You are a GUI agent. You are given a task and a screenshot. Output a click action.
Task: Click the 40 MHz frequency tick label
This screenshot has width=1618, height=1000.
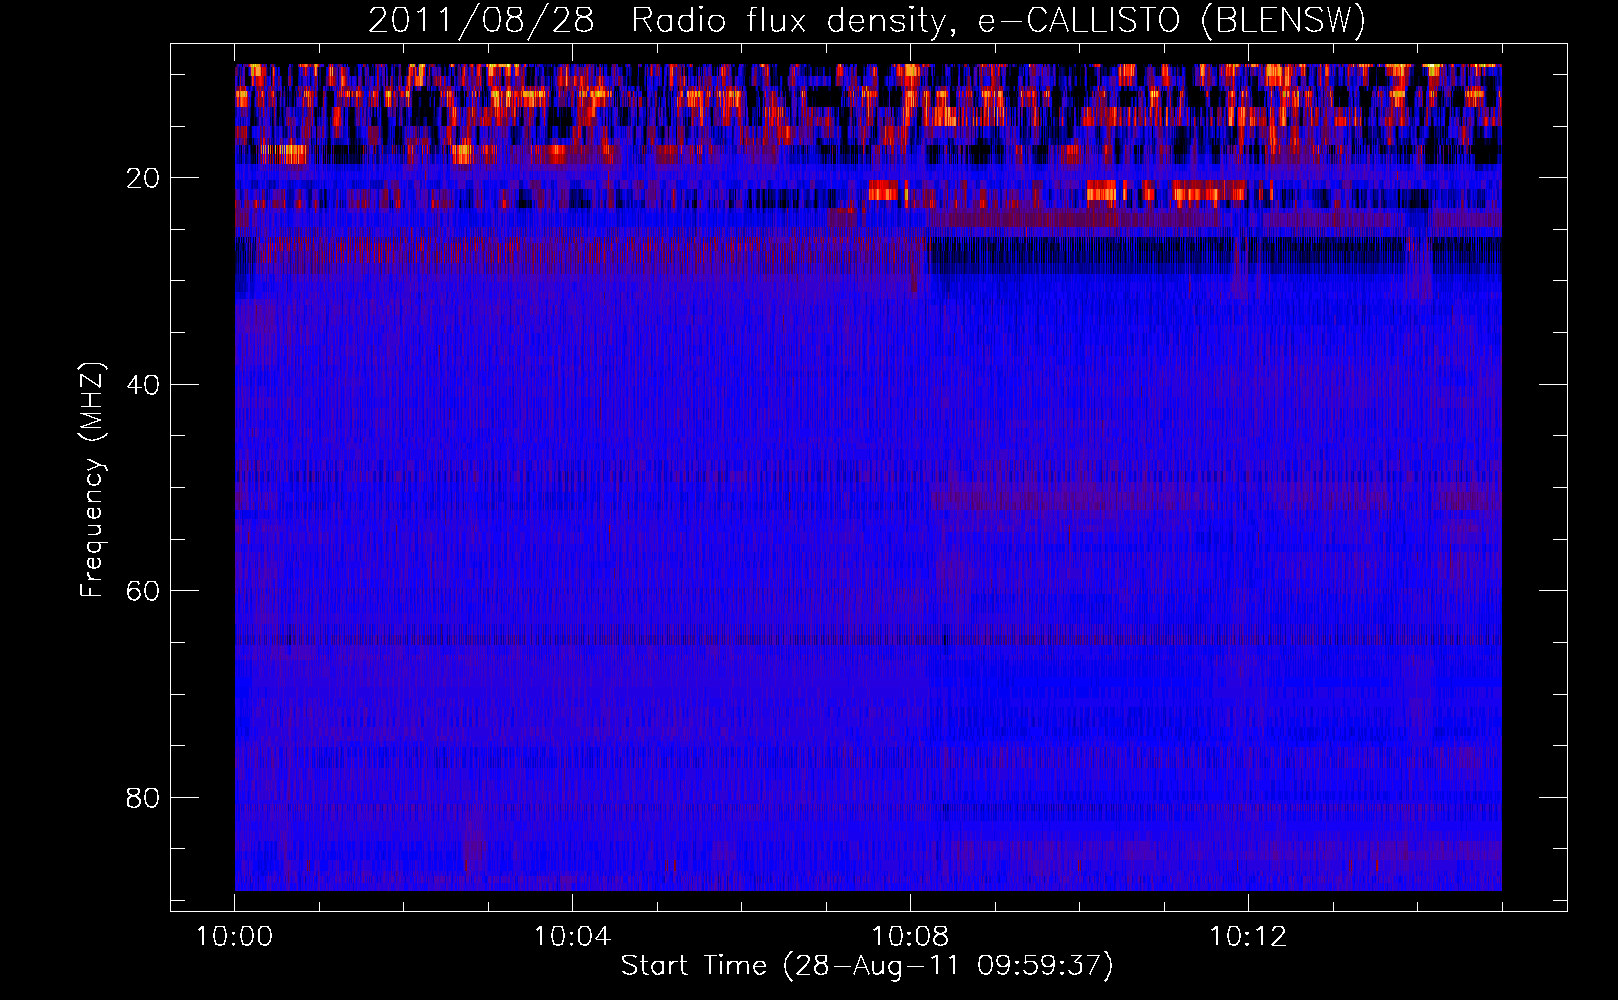click(x=144, y=385)
